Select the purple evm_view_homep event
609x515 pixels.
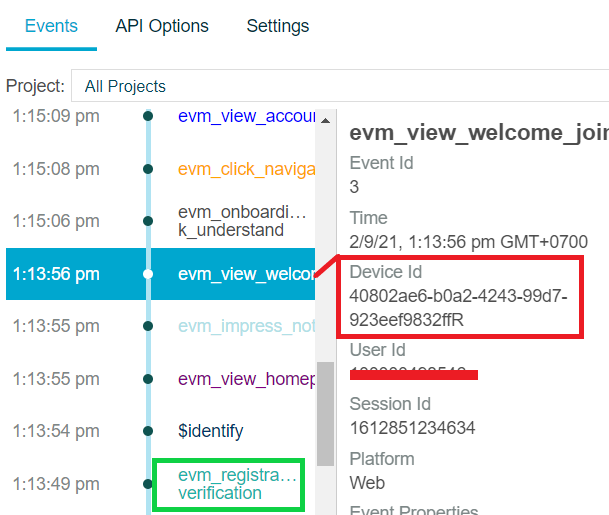click(246, 379)
